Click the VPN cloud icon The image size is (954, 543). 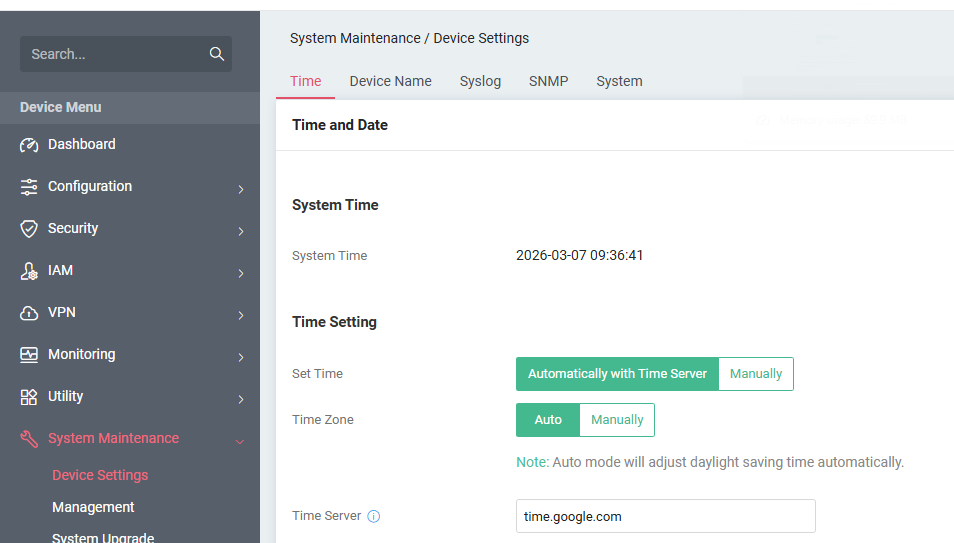[x=29, y=313]
